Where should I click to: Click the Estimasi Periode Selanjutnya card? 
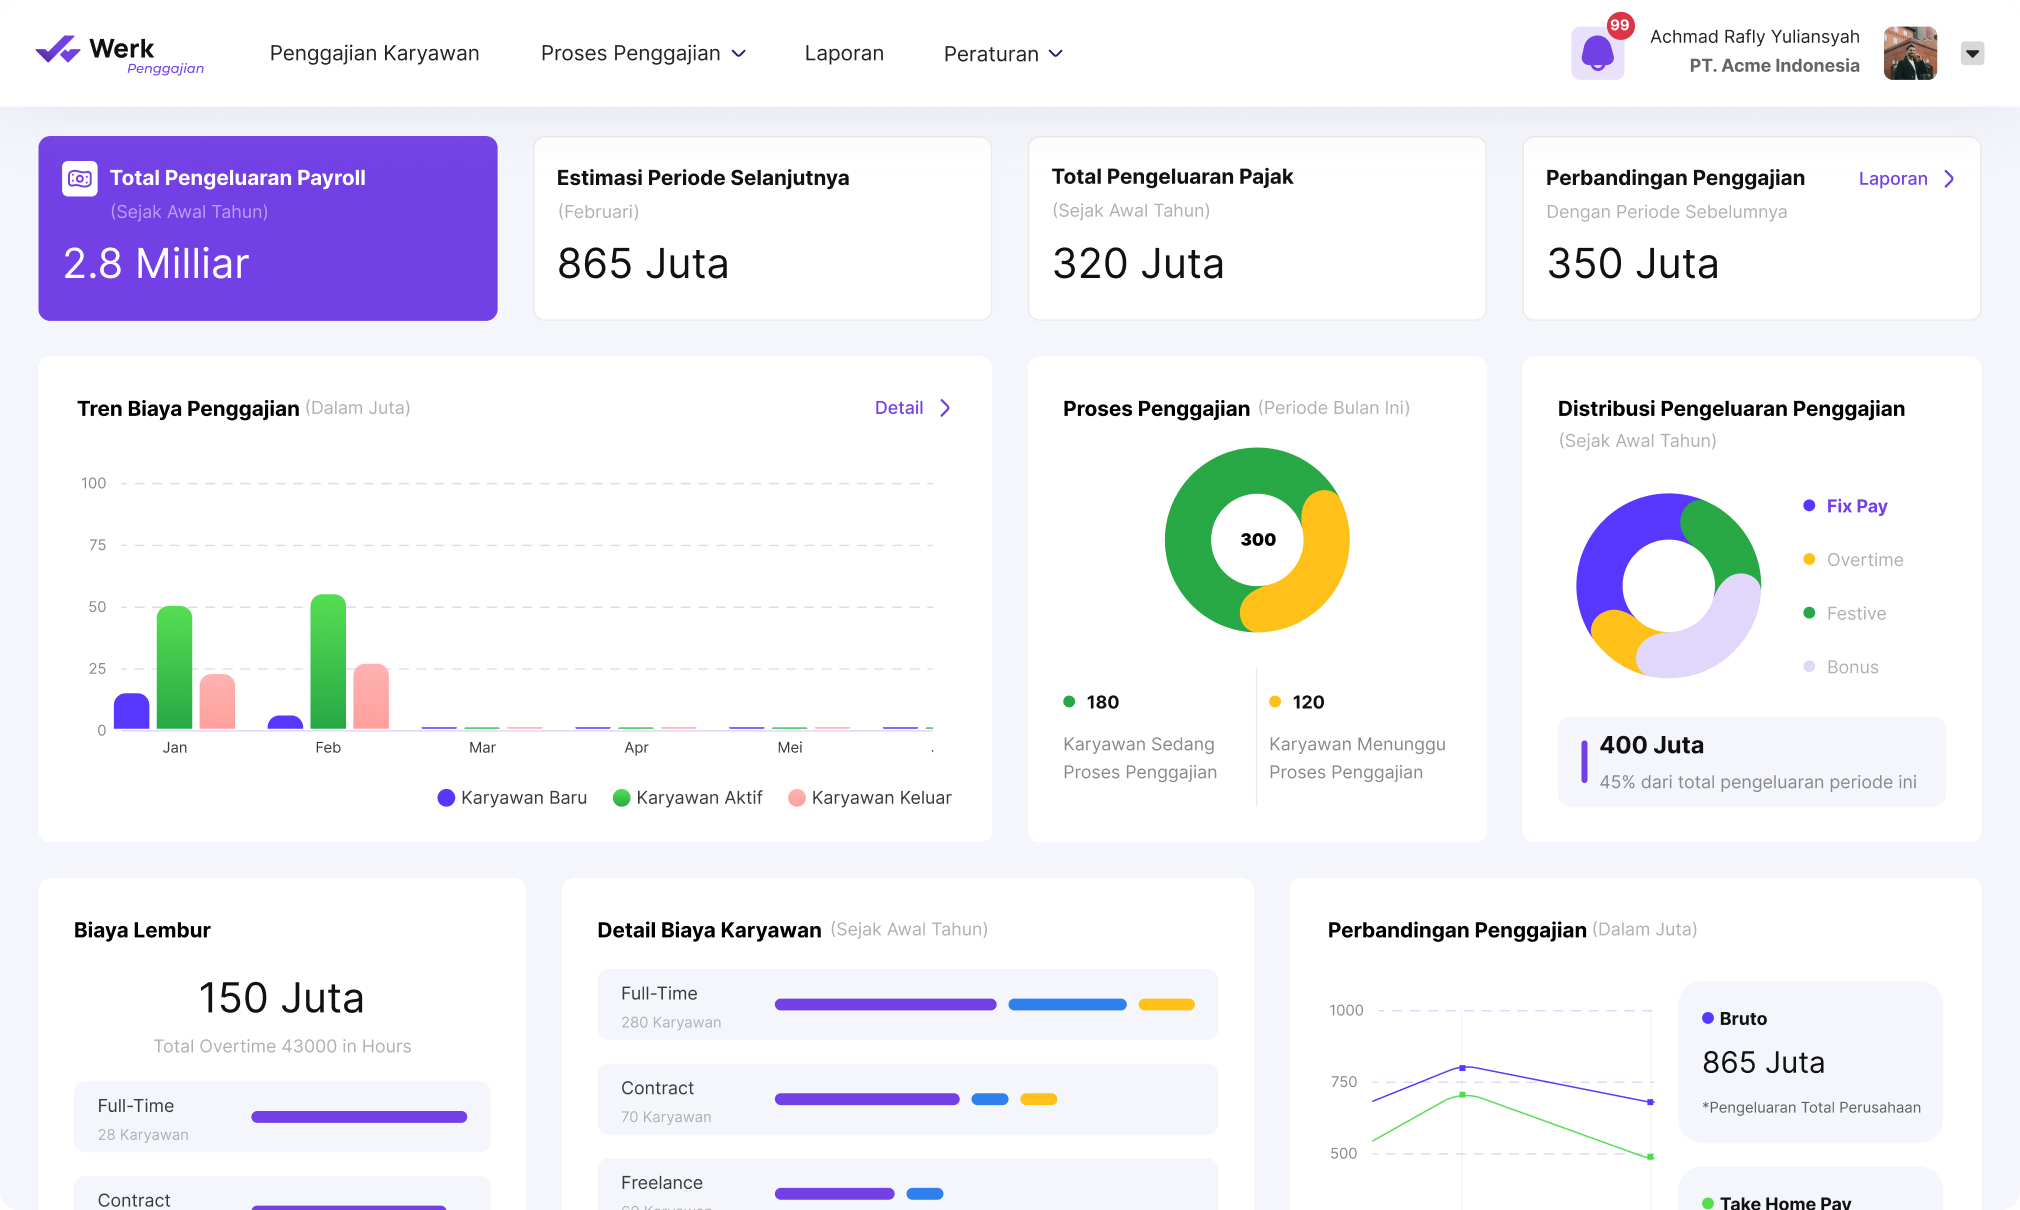(x=763, y=228)
